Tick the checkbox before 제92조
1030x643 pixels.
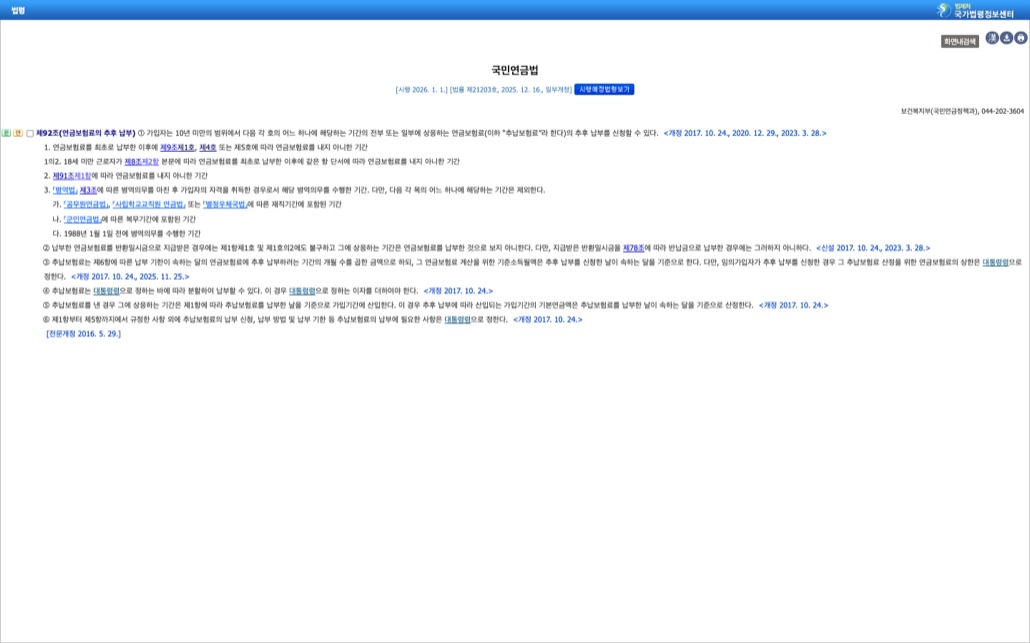[30, 133]
